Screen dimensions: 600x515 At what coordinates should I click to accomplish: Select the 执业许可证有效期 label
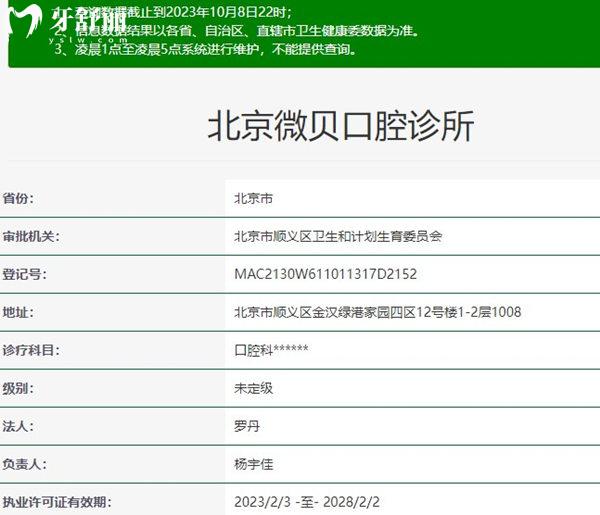coord(57,502)
